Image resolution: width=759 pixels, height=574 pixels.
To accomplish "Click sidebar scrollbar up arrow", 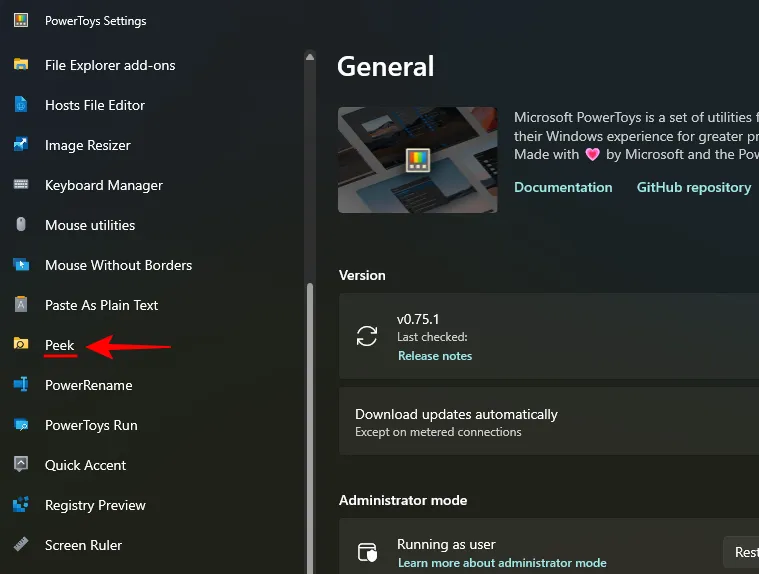I will click(310, 57).
